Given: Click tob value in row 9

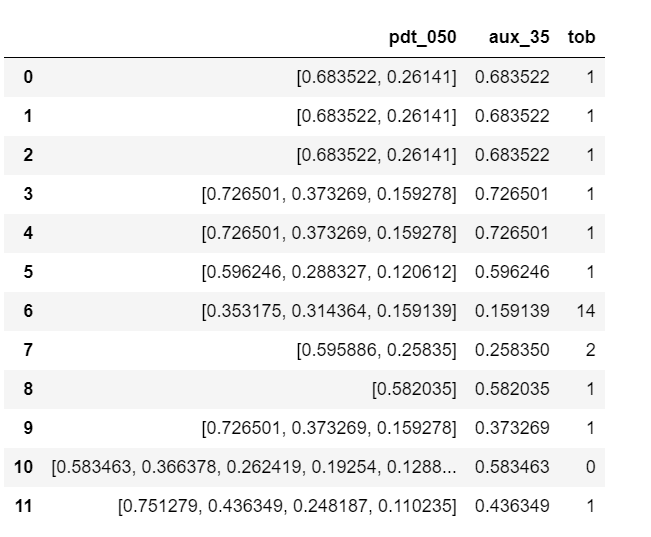Looking at the screenshot, I should [x=590, y=428].
